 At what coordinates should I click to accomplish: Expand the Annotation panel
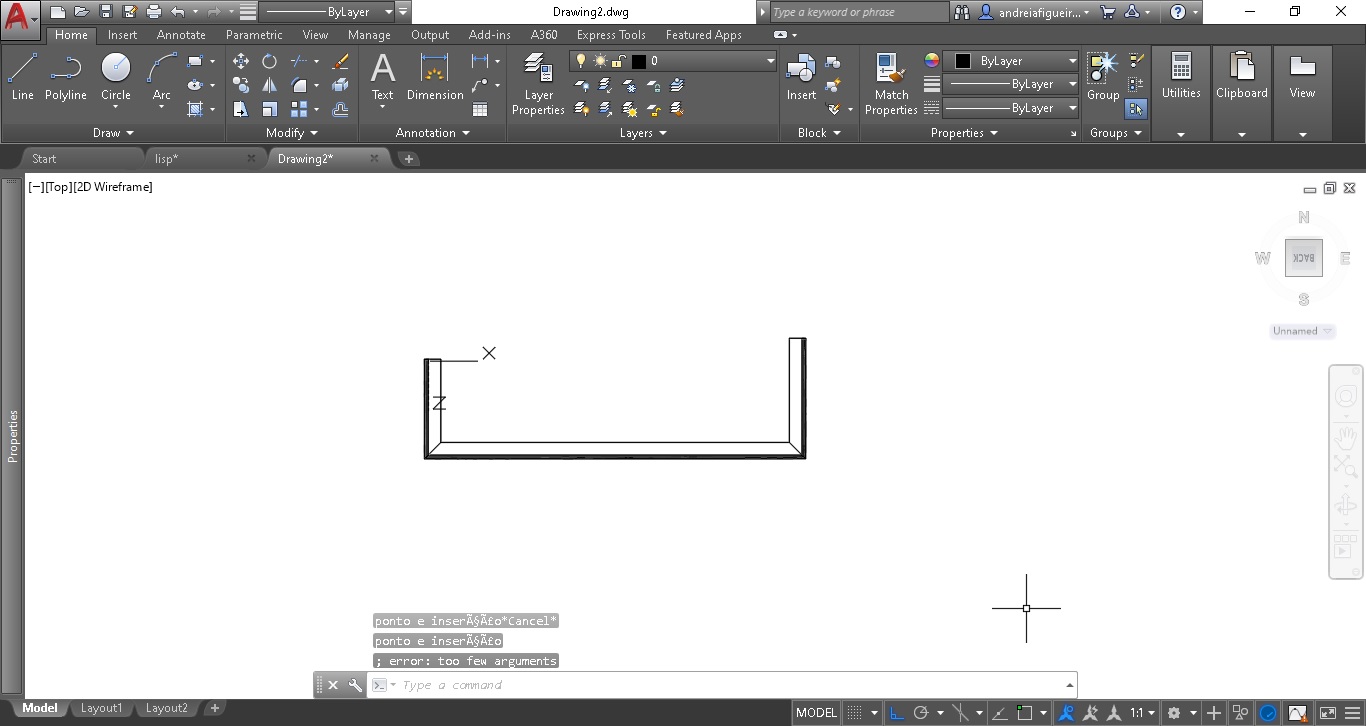[x=433, y=133]
